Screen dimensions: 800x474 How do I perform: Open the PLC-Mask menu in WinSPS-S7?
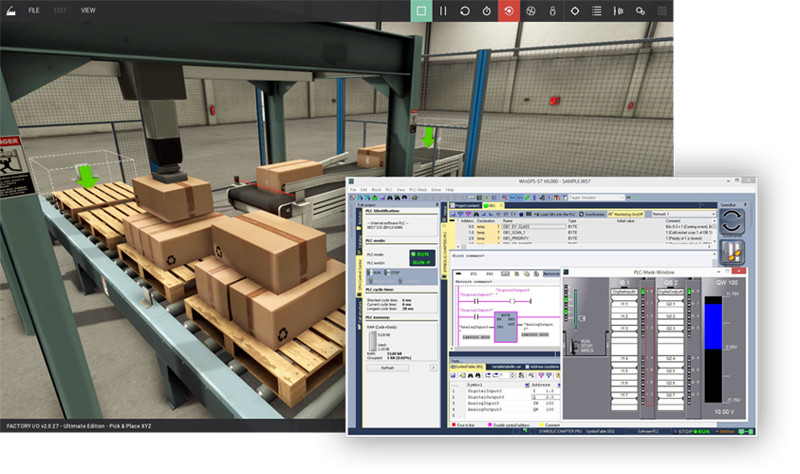pos(418,190)
